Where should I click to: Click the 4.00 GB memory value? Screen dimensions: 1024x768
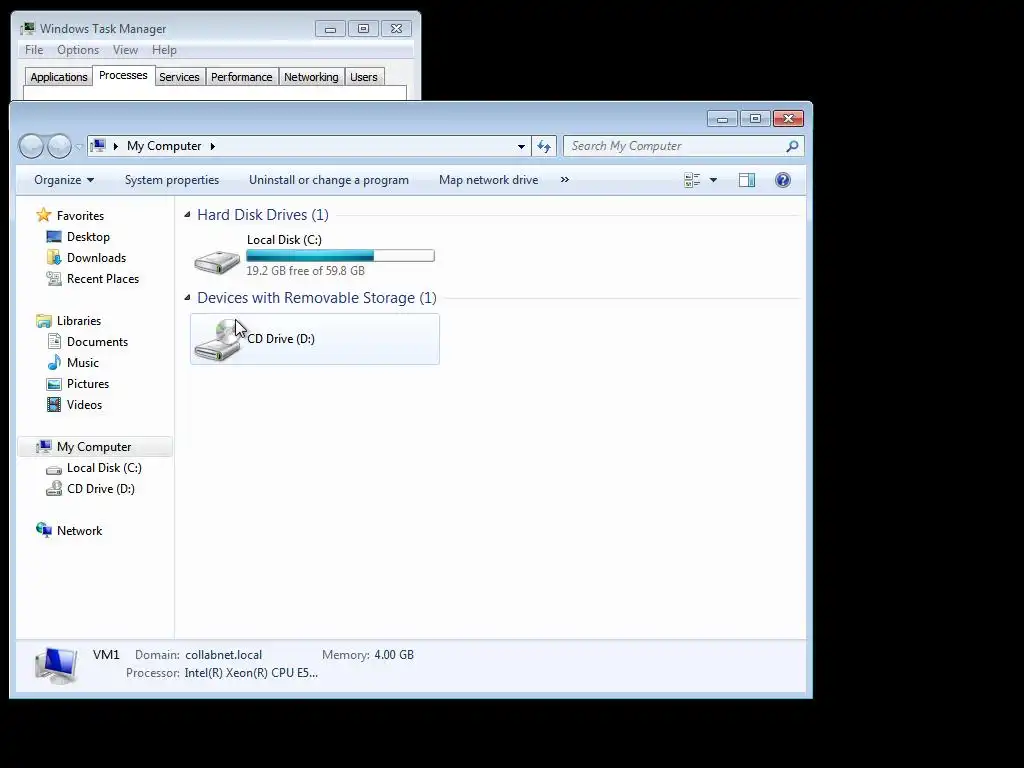pos(394,655)
